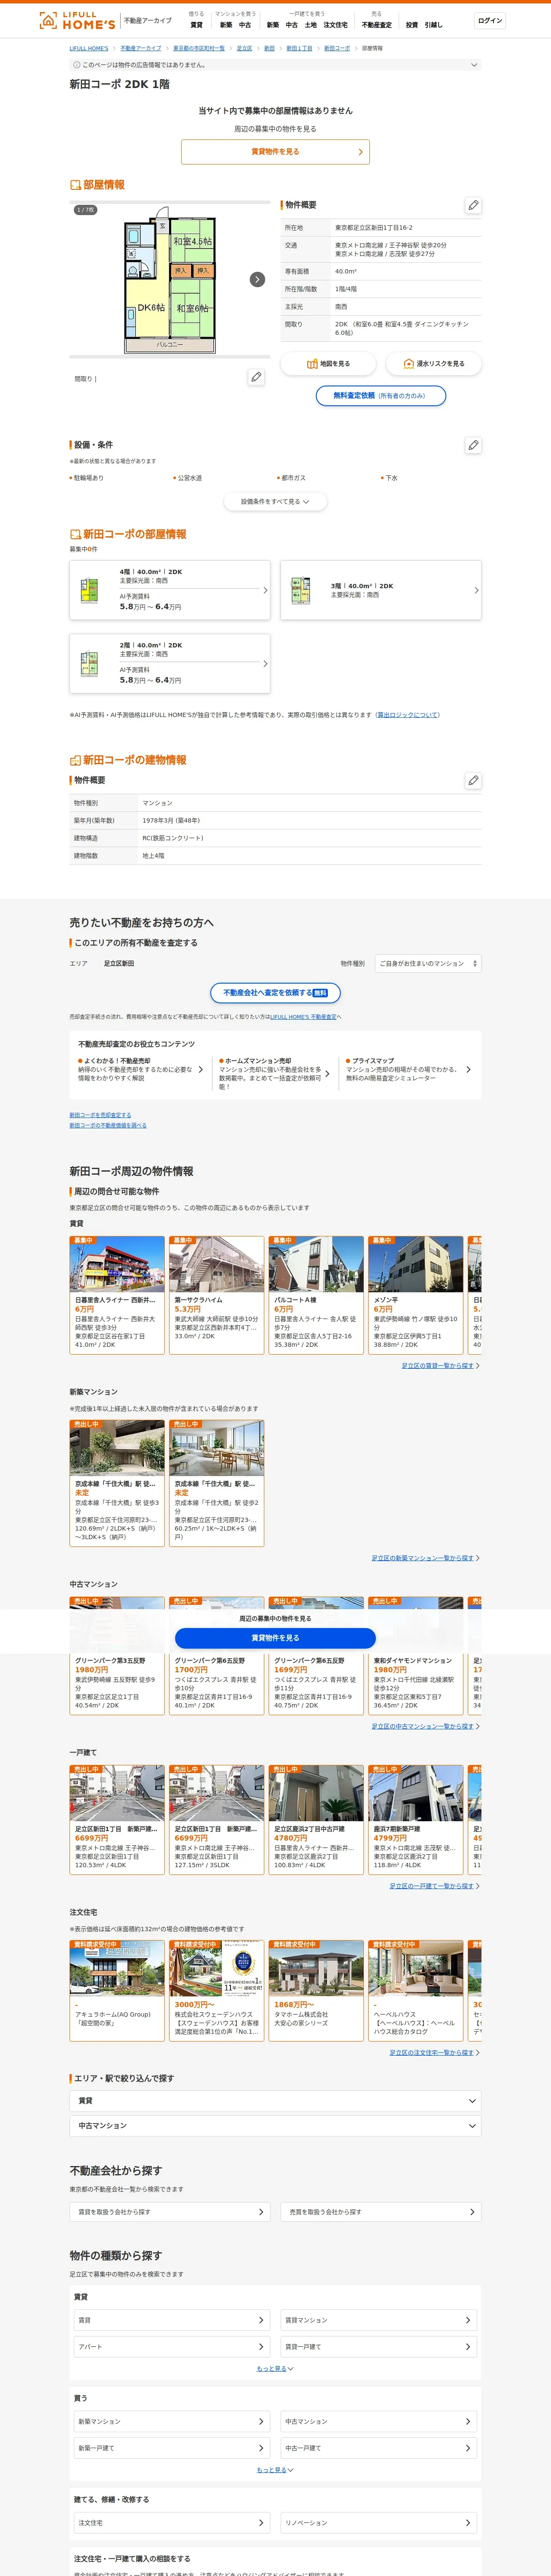The width and height of the screenshot is (551, 2576).
Task: Click the orange 賃貸物件を見る button
Action: point(275,152)
